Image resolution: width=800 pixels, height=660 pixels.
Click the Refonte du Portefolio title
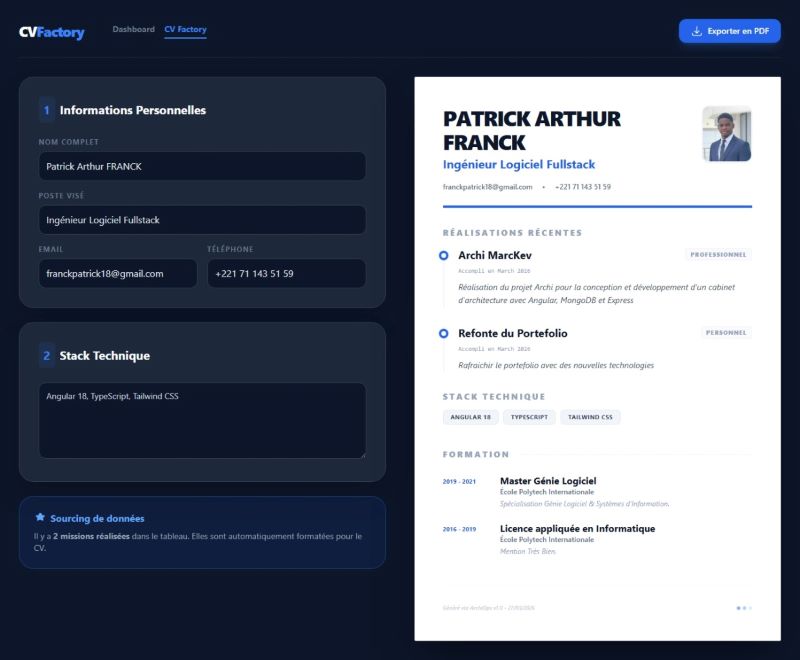(513, 333)
